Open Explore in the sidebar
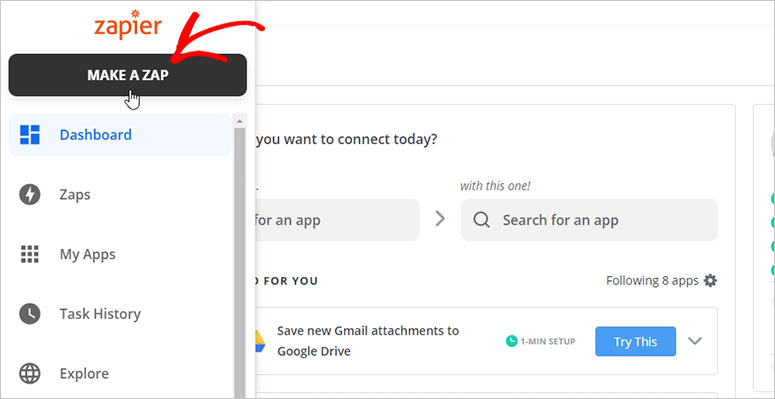The width and height of the screenshot is (775, 399). (84, 374)
